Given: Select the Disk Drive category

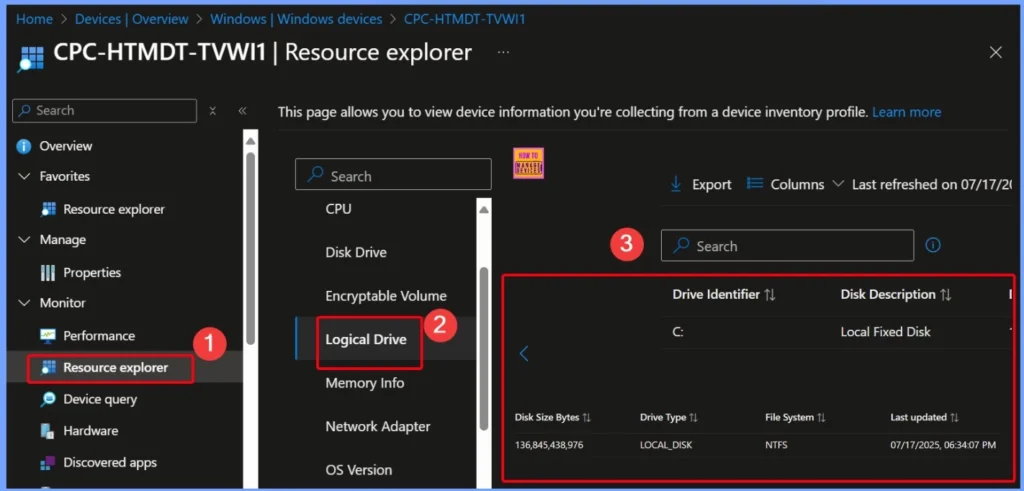Looking at the screenshot, I should click(x=356, y=252).
